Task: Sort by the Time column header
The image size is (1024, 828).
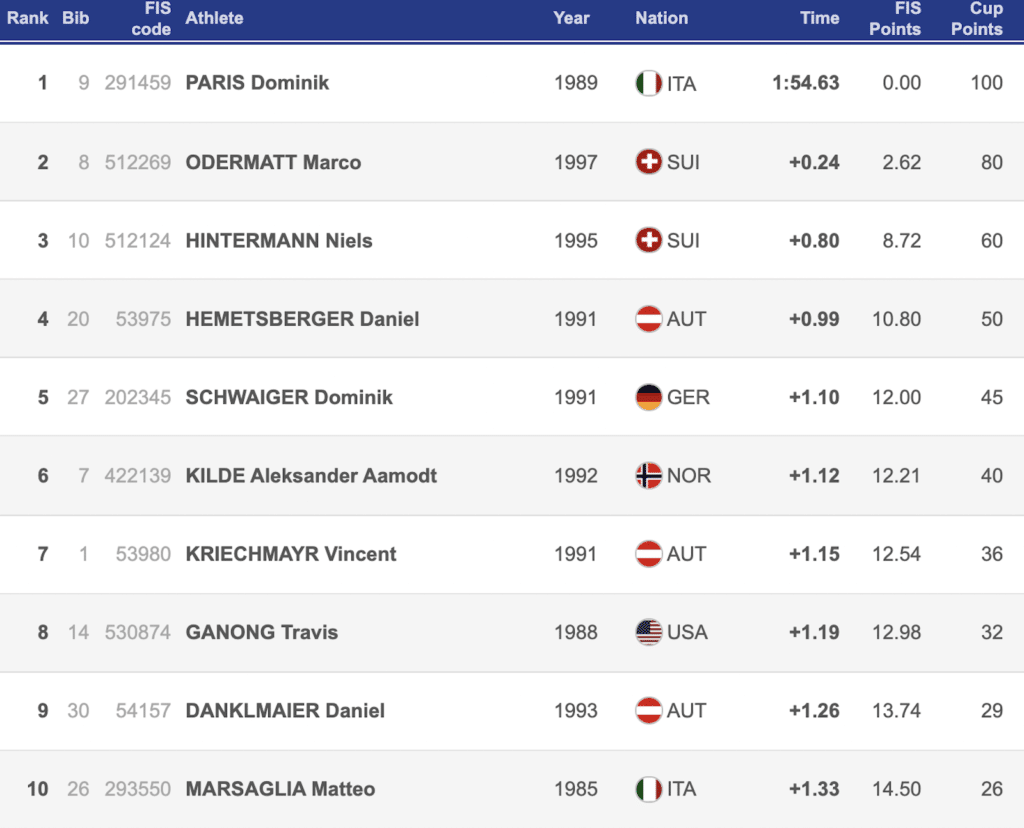Action: [x=819, y=18]
